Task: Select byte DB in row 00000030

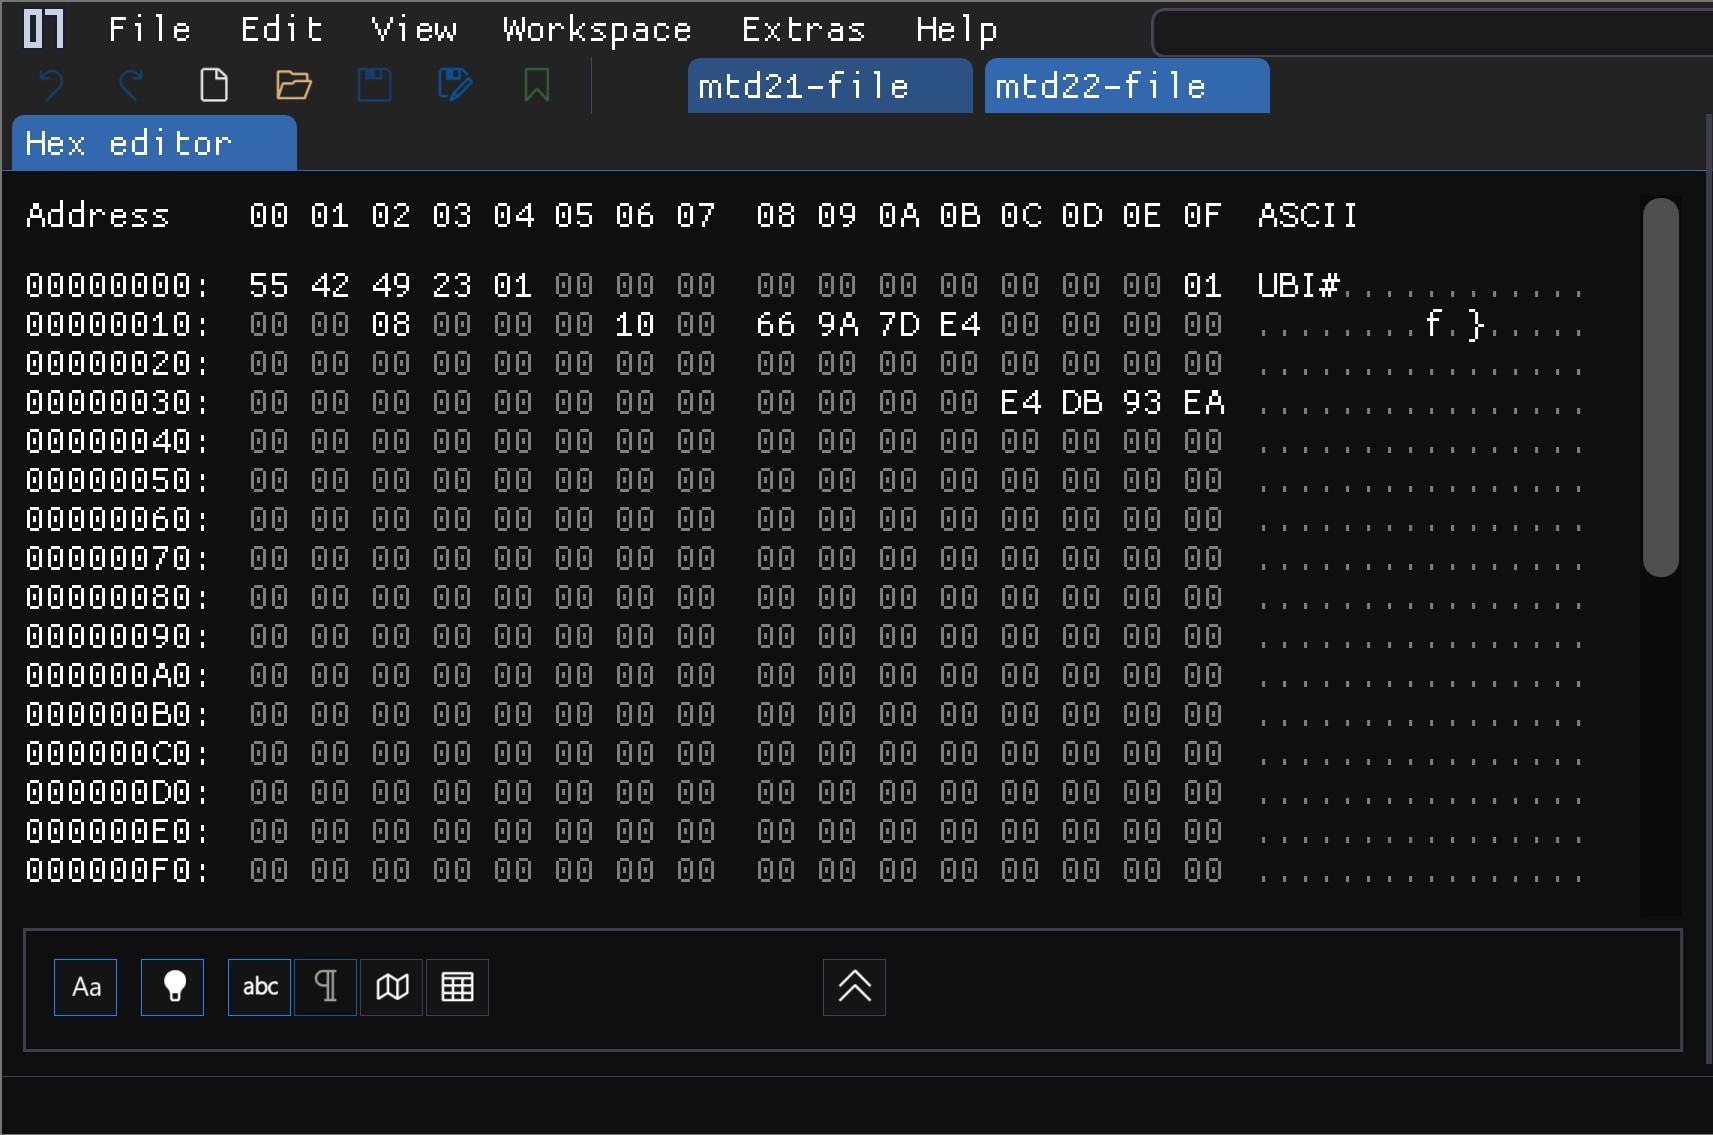Action: click(x=1082, y=403)
